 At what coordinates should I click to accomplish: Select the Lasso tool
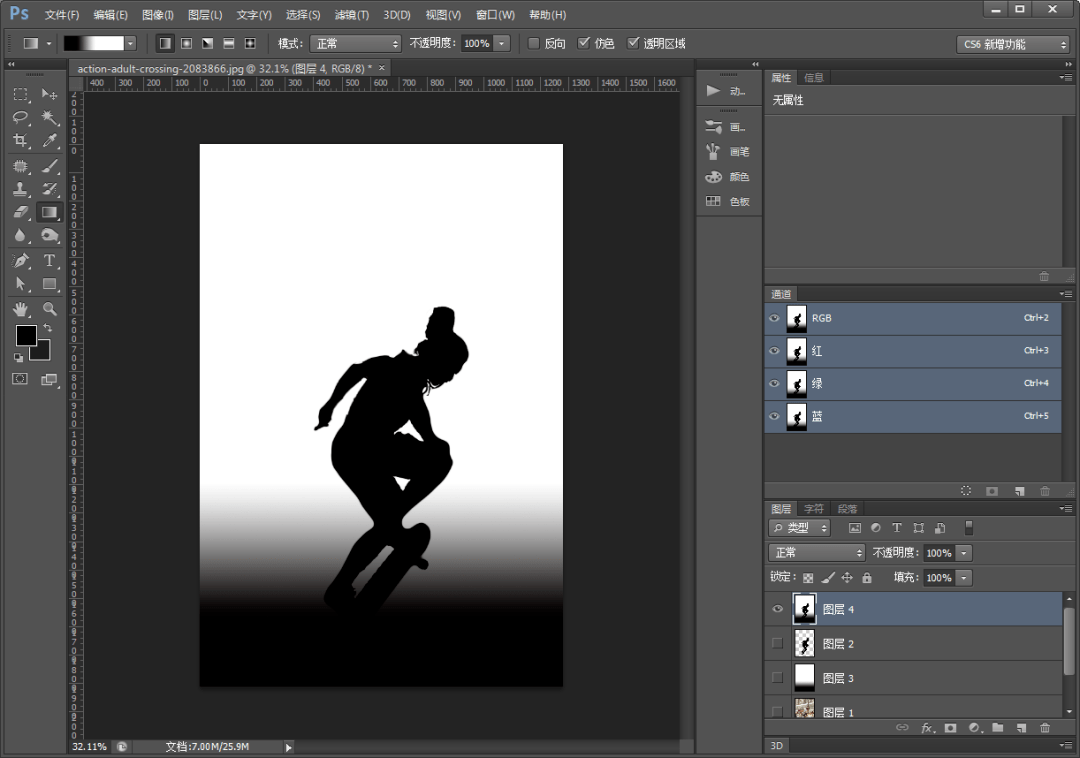(21, 117)
